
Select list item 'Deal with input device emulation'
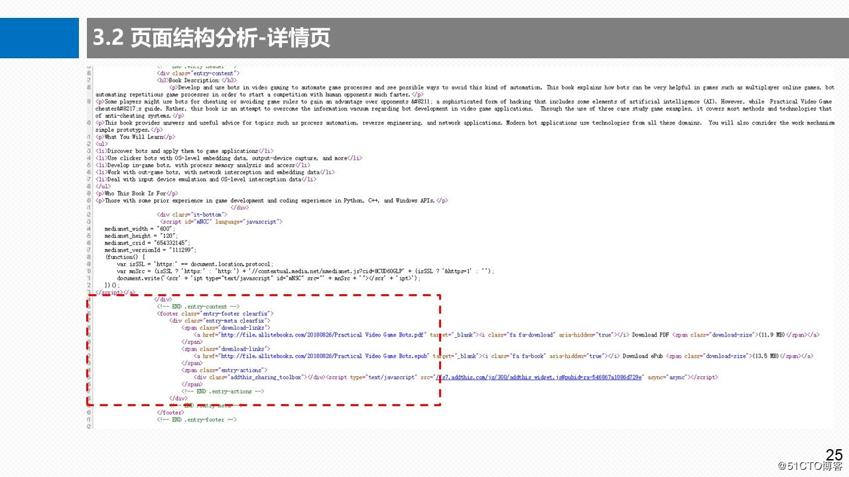(x=205, y=179)
